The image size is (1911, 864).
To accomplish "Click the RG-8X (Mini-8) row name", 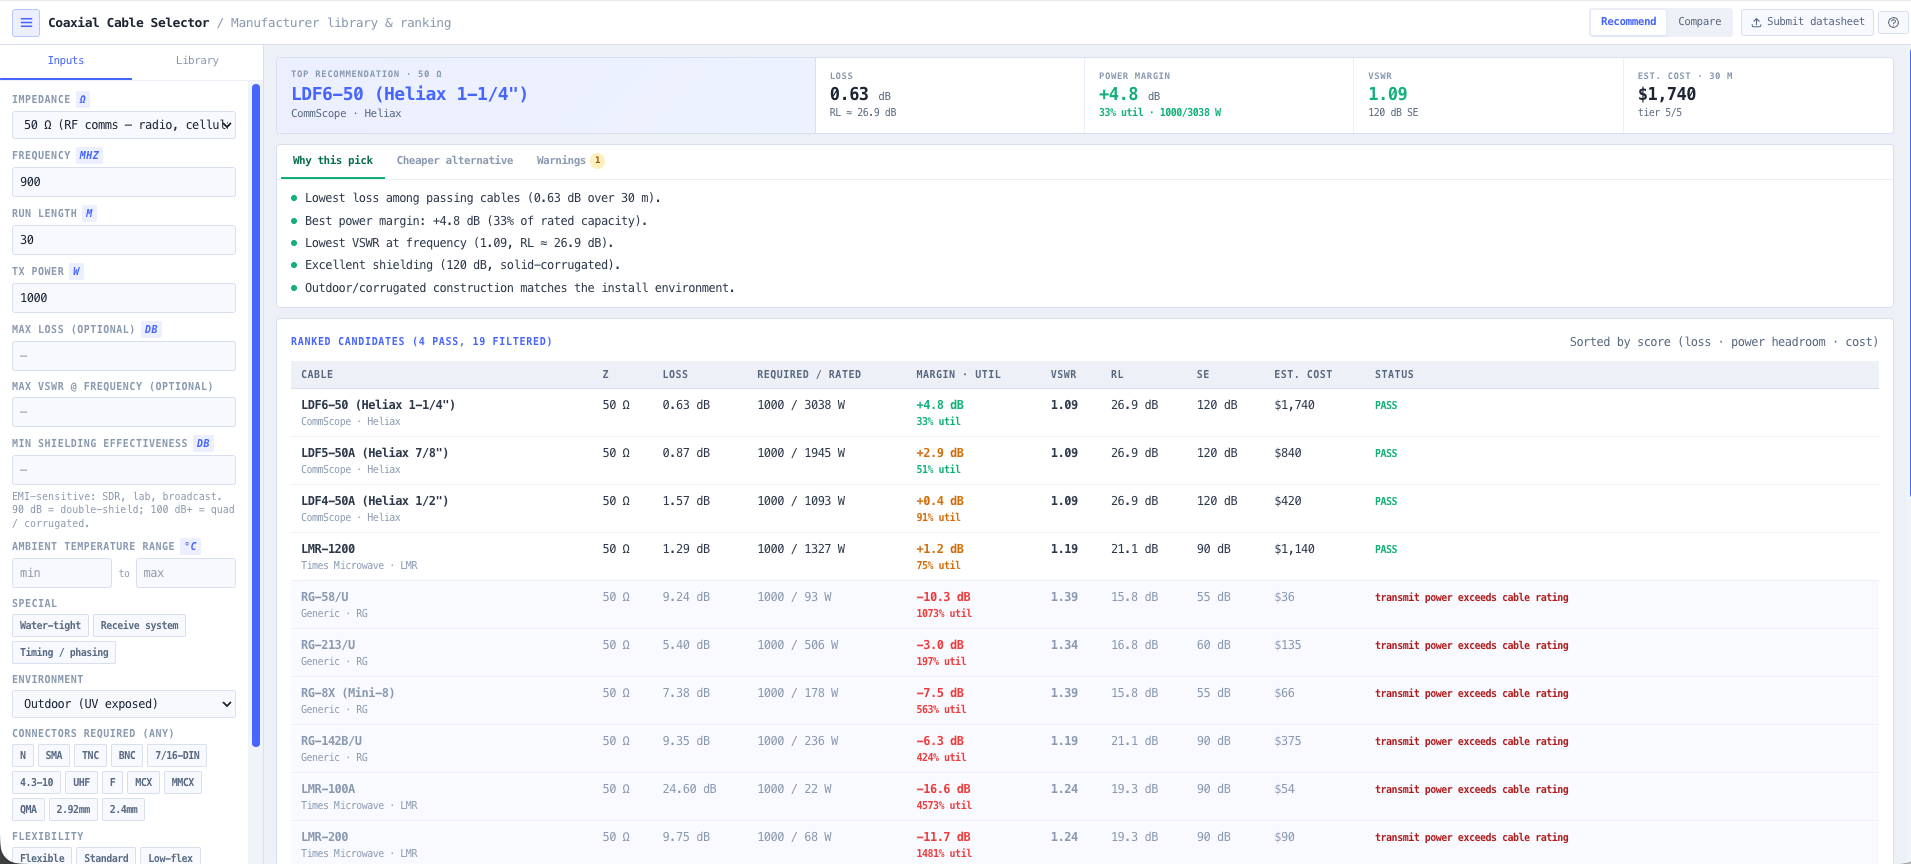I will click(348, 693).
